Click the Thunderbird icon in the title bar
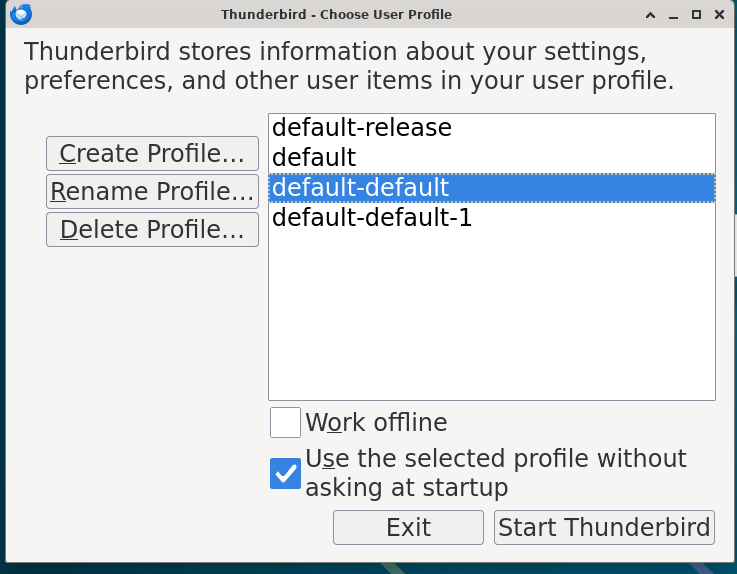Screen dimensions: 737x574 (20, 14)
